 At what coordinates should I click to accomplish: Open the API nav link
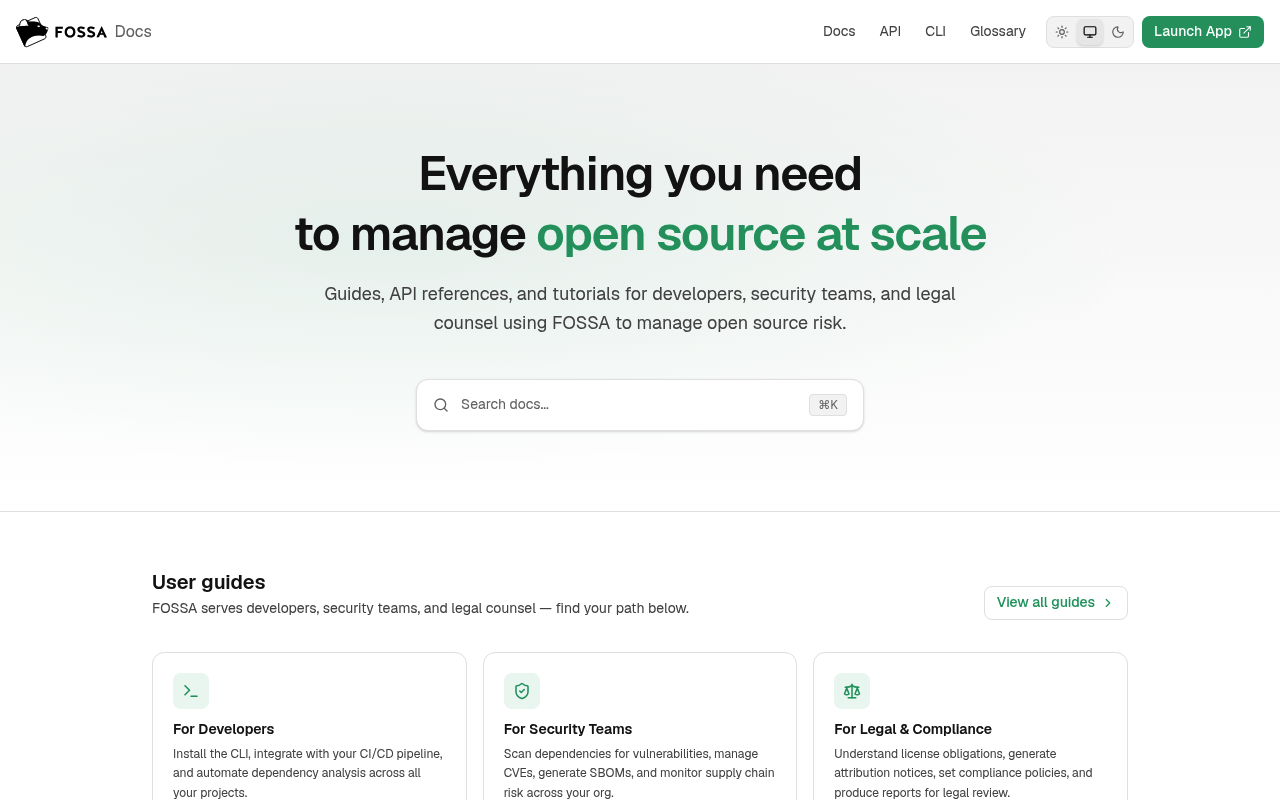click(x=890, y=31)
